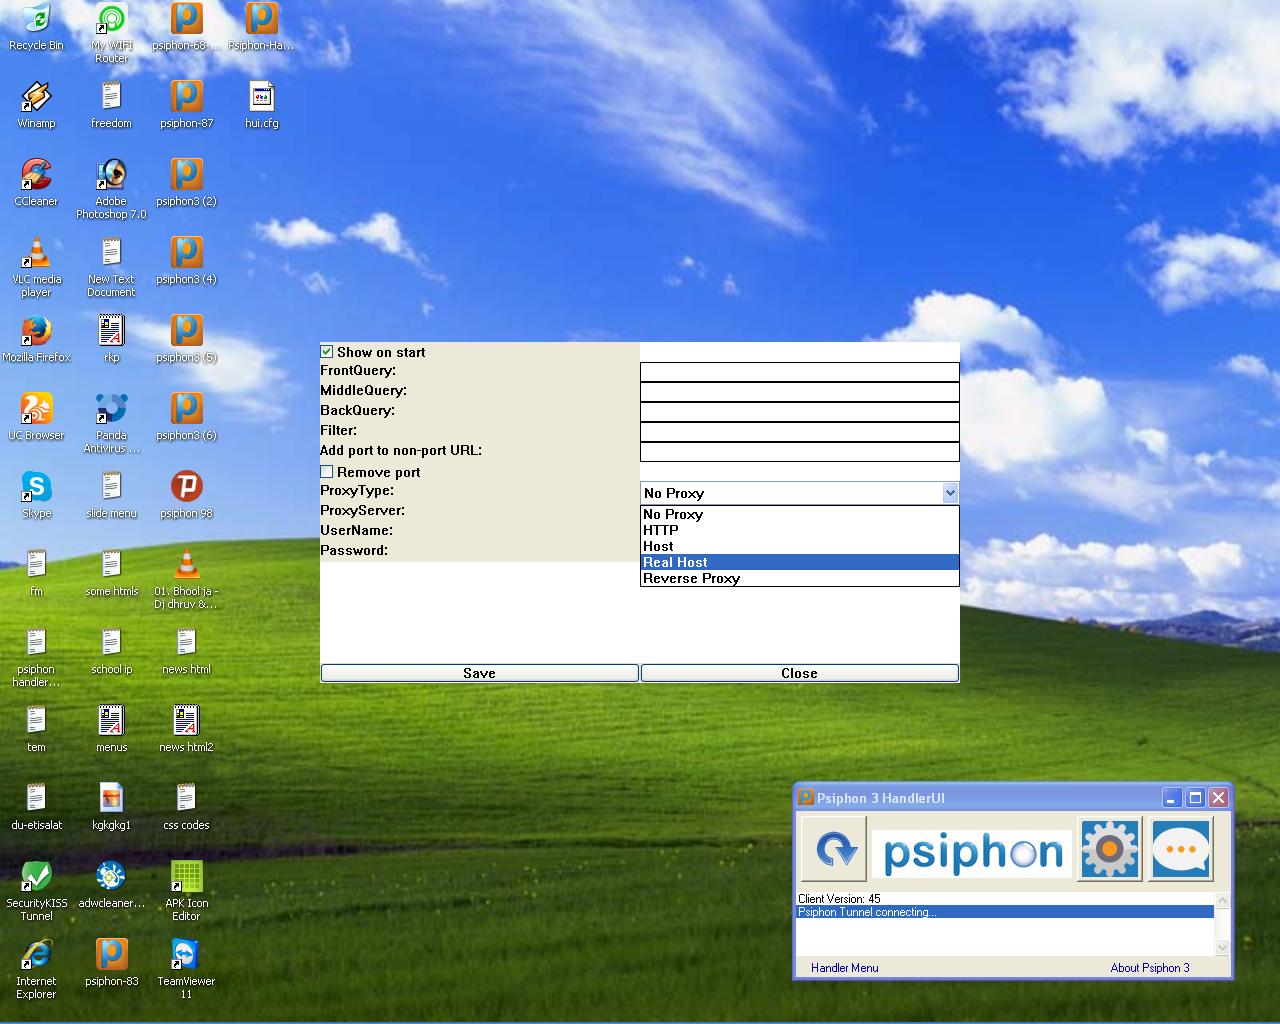
Task: Select the du-etisalat text file icon
Action: [x=36, y=807]
